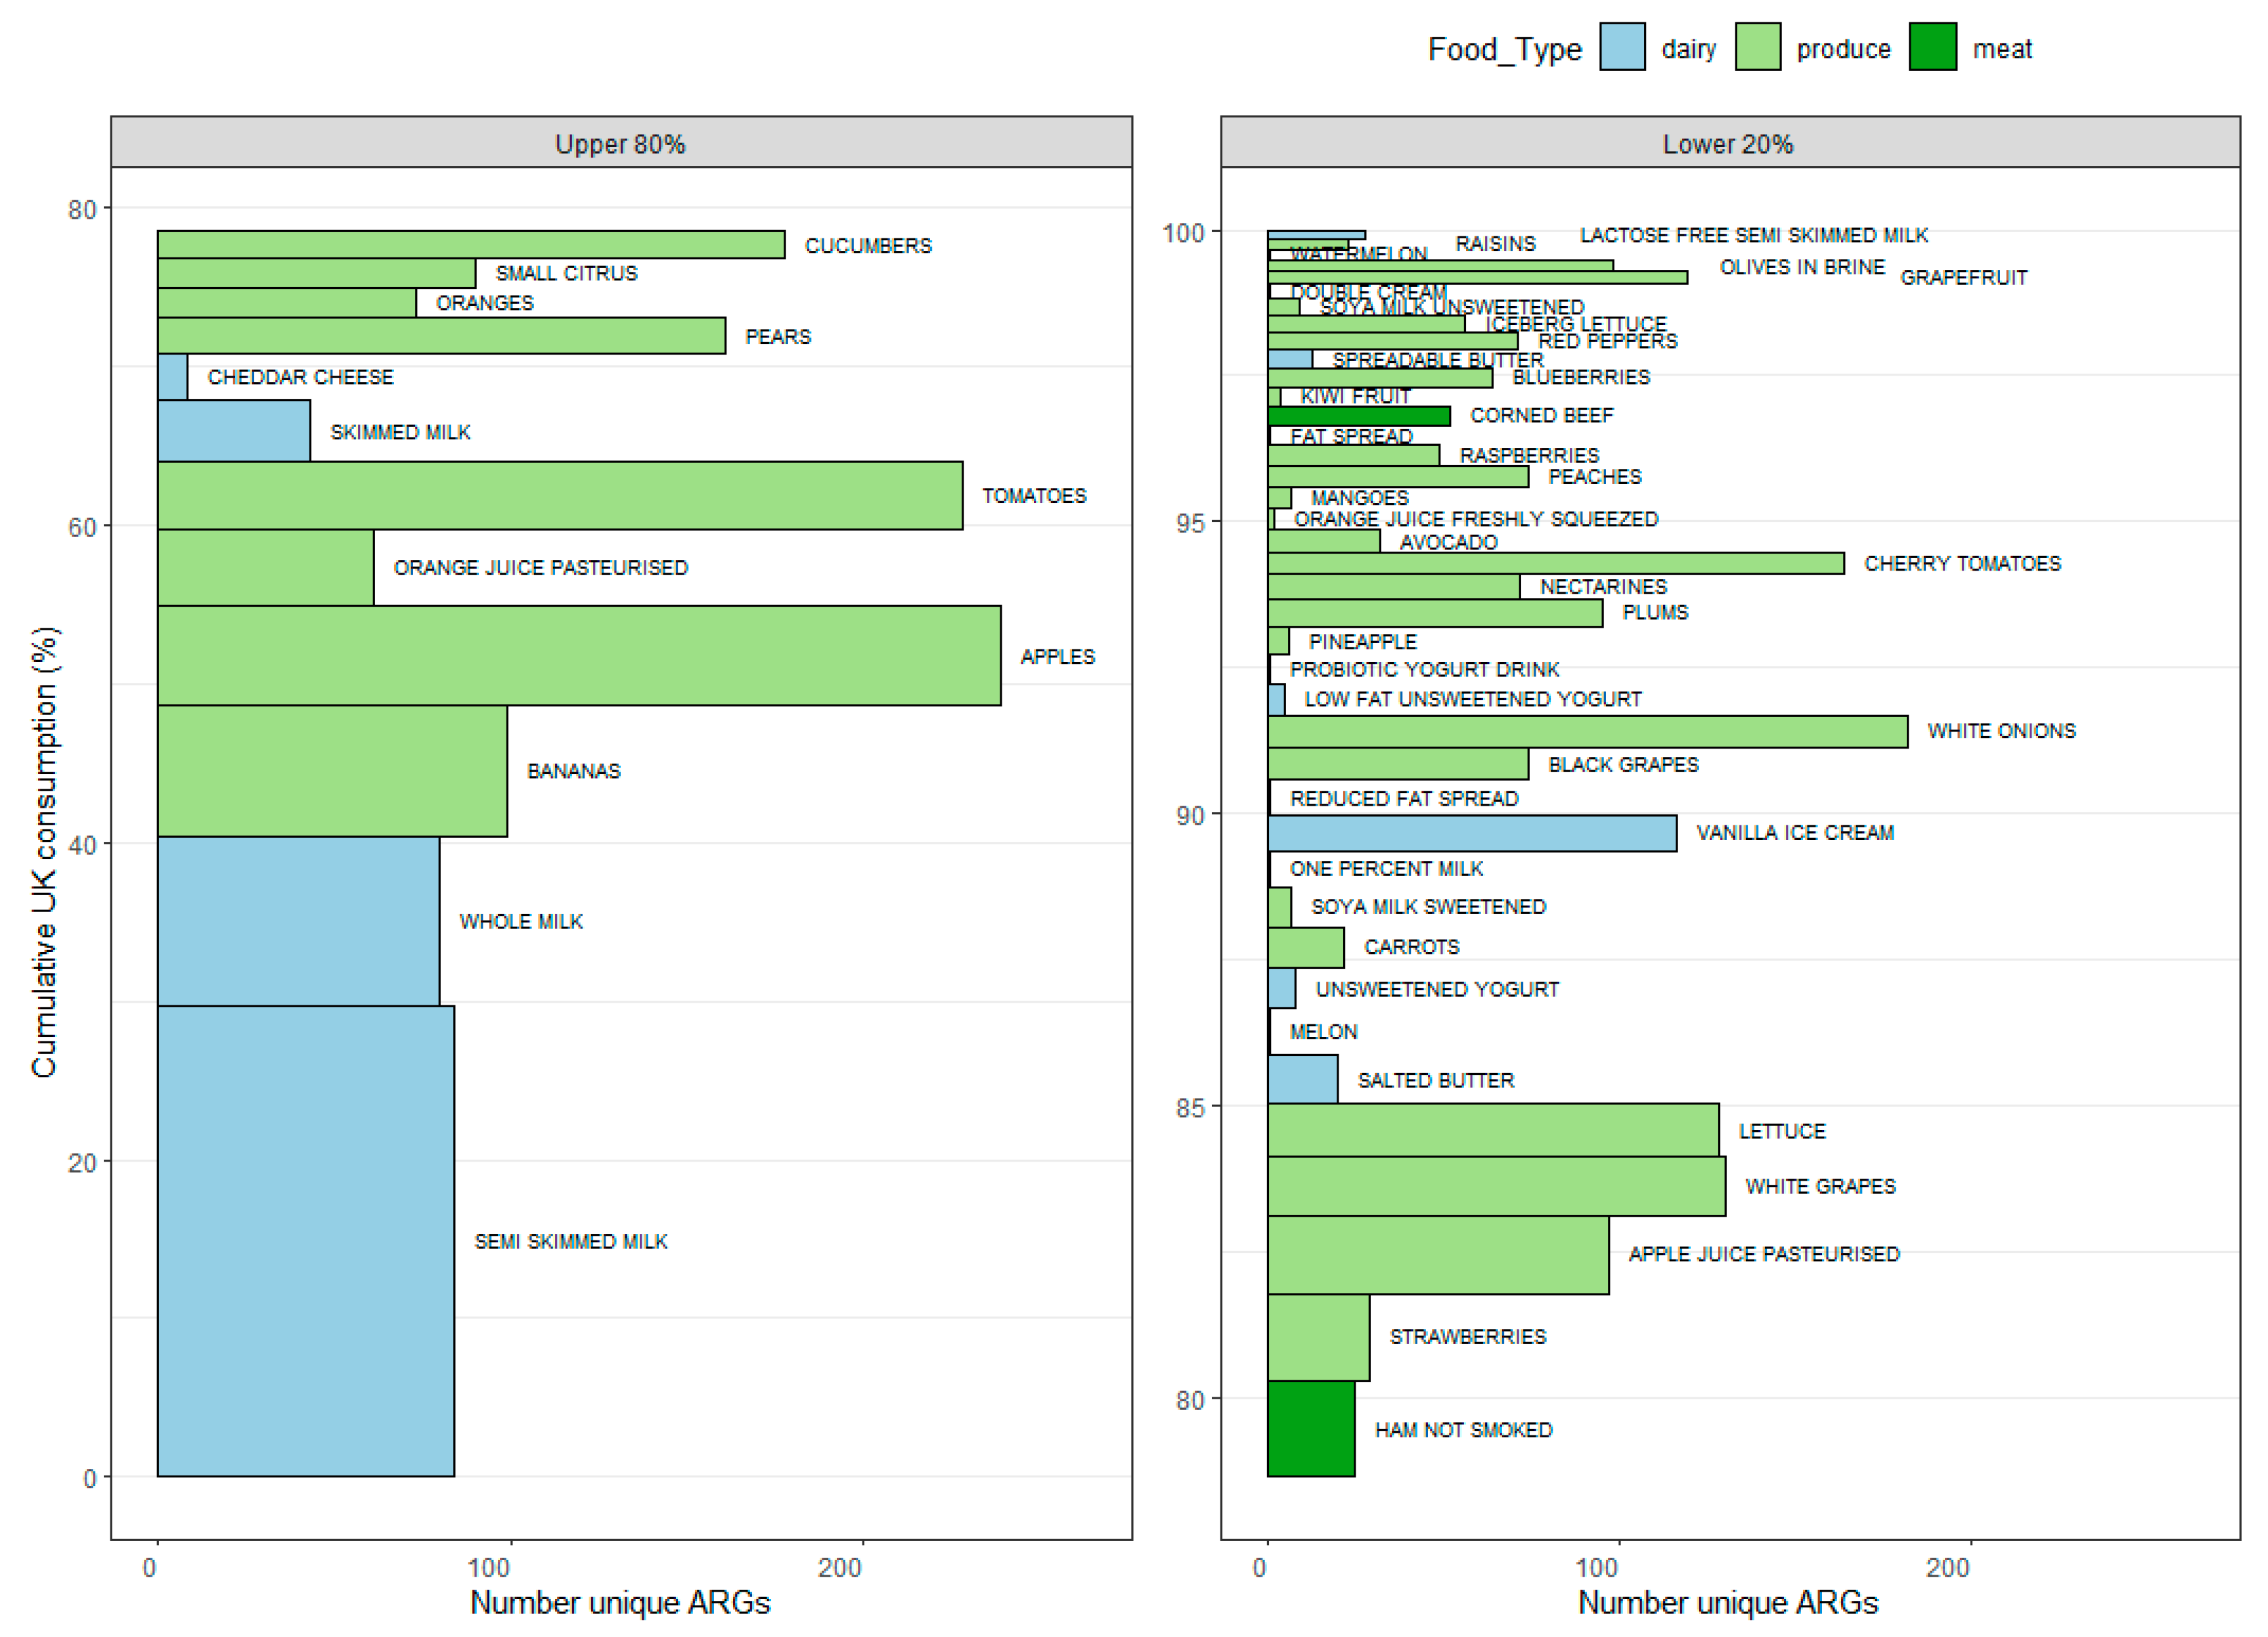
Task: Click the STRAWBERRIES label
Action: [1468, 1337]
